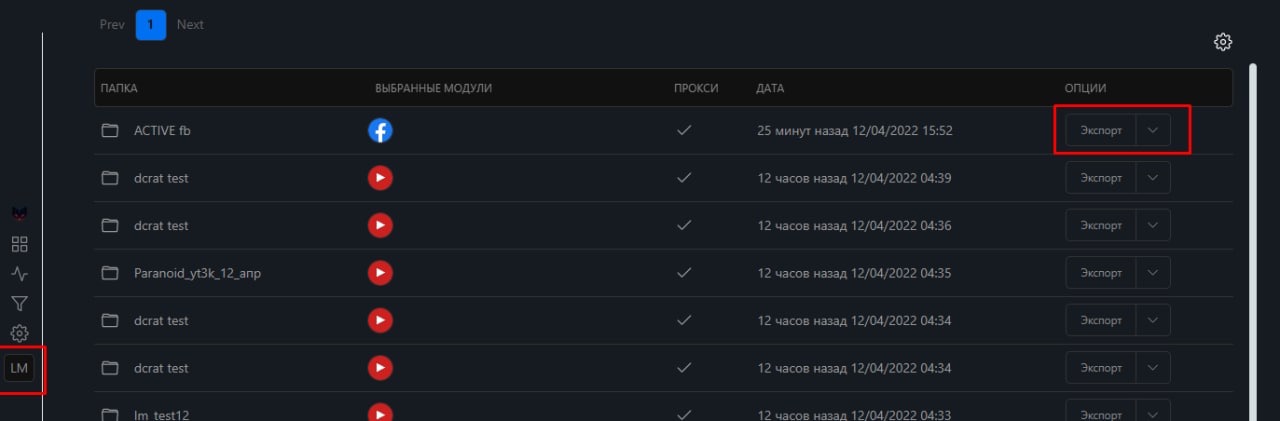Click the Prev pagination link
Image resolution: width=1280 pixels, height=421 pixels.
point(112,24)
